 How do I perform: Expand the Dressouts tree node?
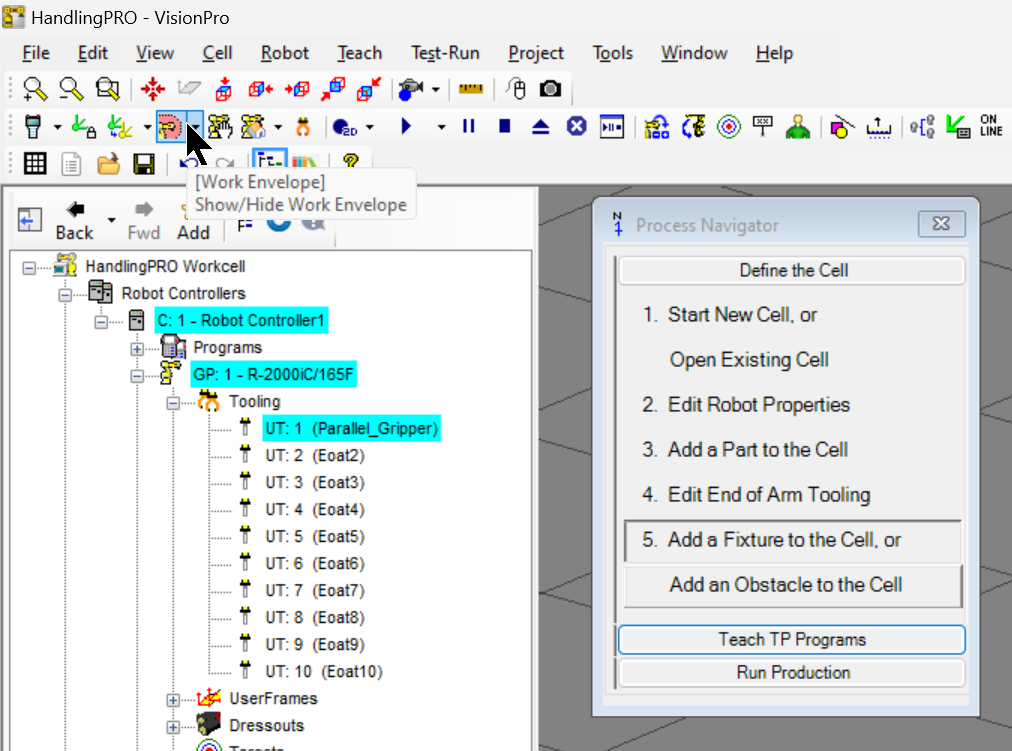tap(173, 726)
